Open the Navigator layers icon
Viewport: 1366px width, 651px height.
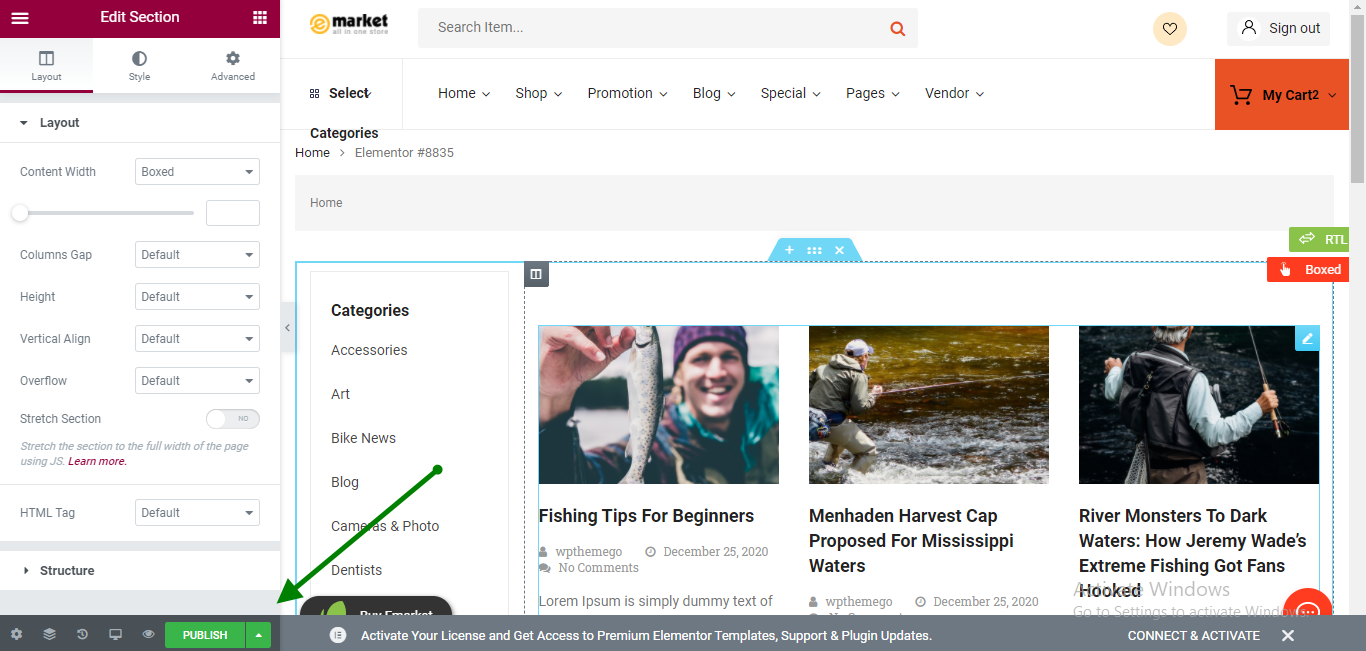pyautogui.click(x=49, y=635)
